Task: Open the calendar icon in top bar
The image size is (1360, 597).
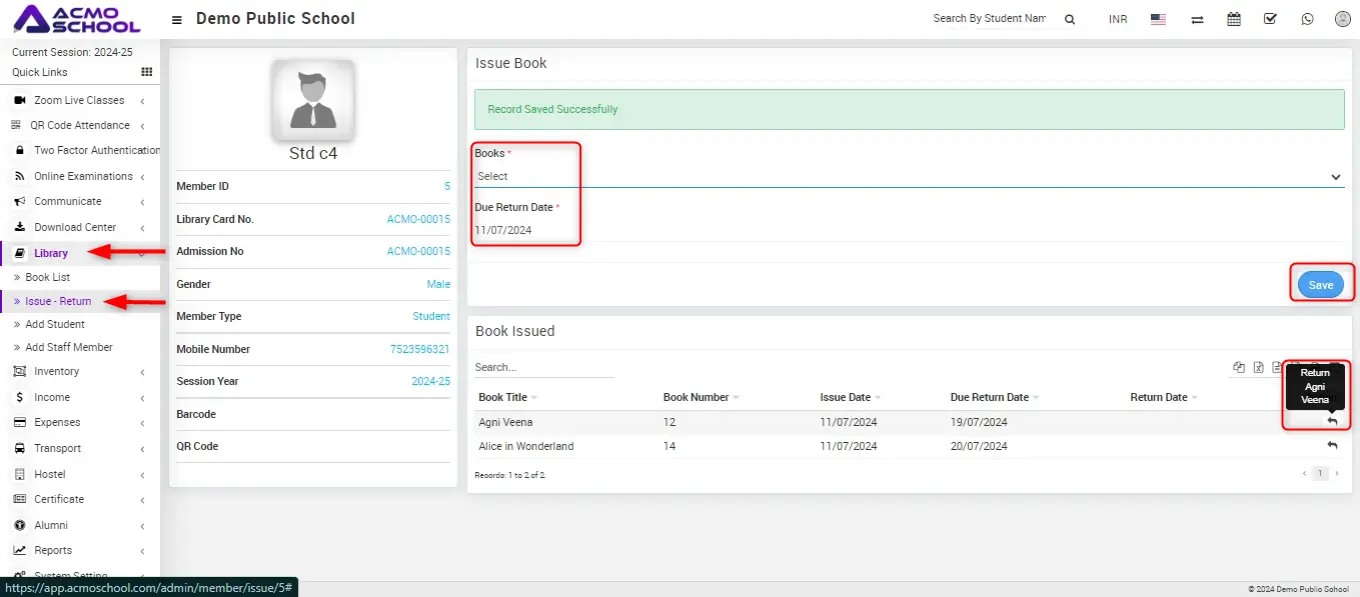Action: pos(1234,19)
